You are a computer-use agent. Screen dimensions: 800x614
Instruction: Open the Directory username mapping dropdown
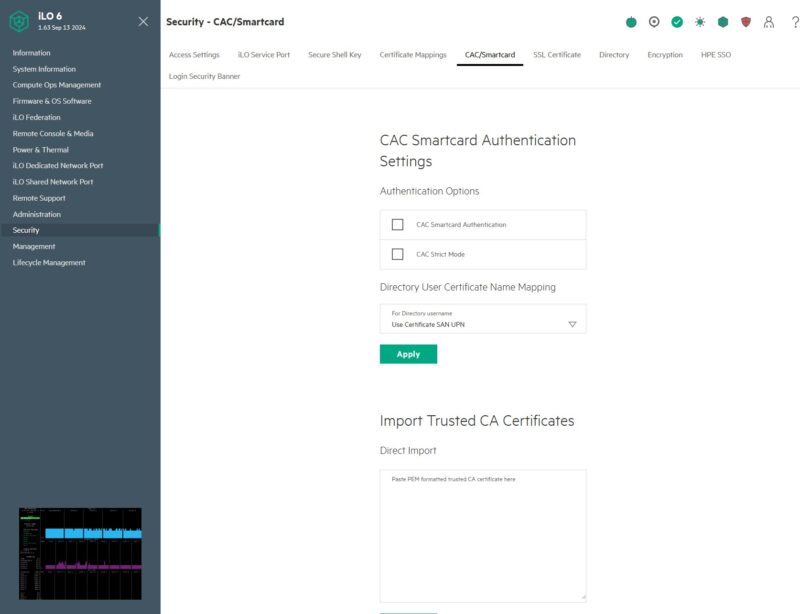tap(572, 322)
